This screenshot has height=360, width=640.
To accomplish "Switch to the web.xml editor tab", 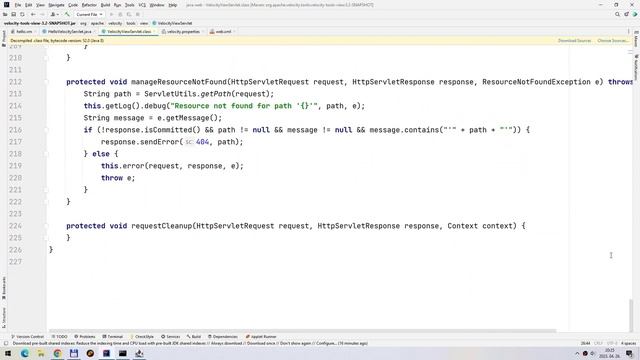I will point(221,31).
